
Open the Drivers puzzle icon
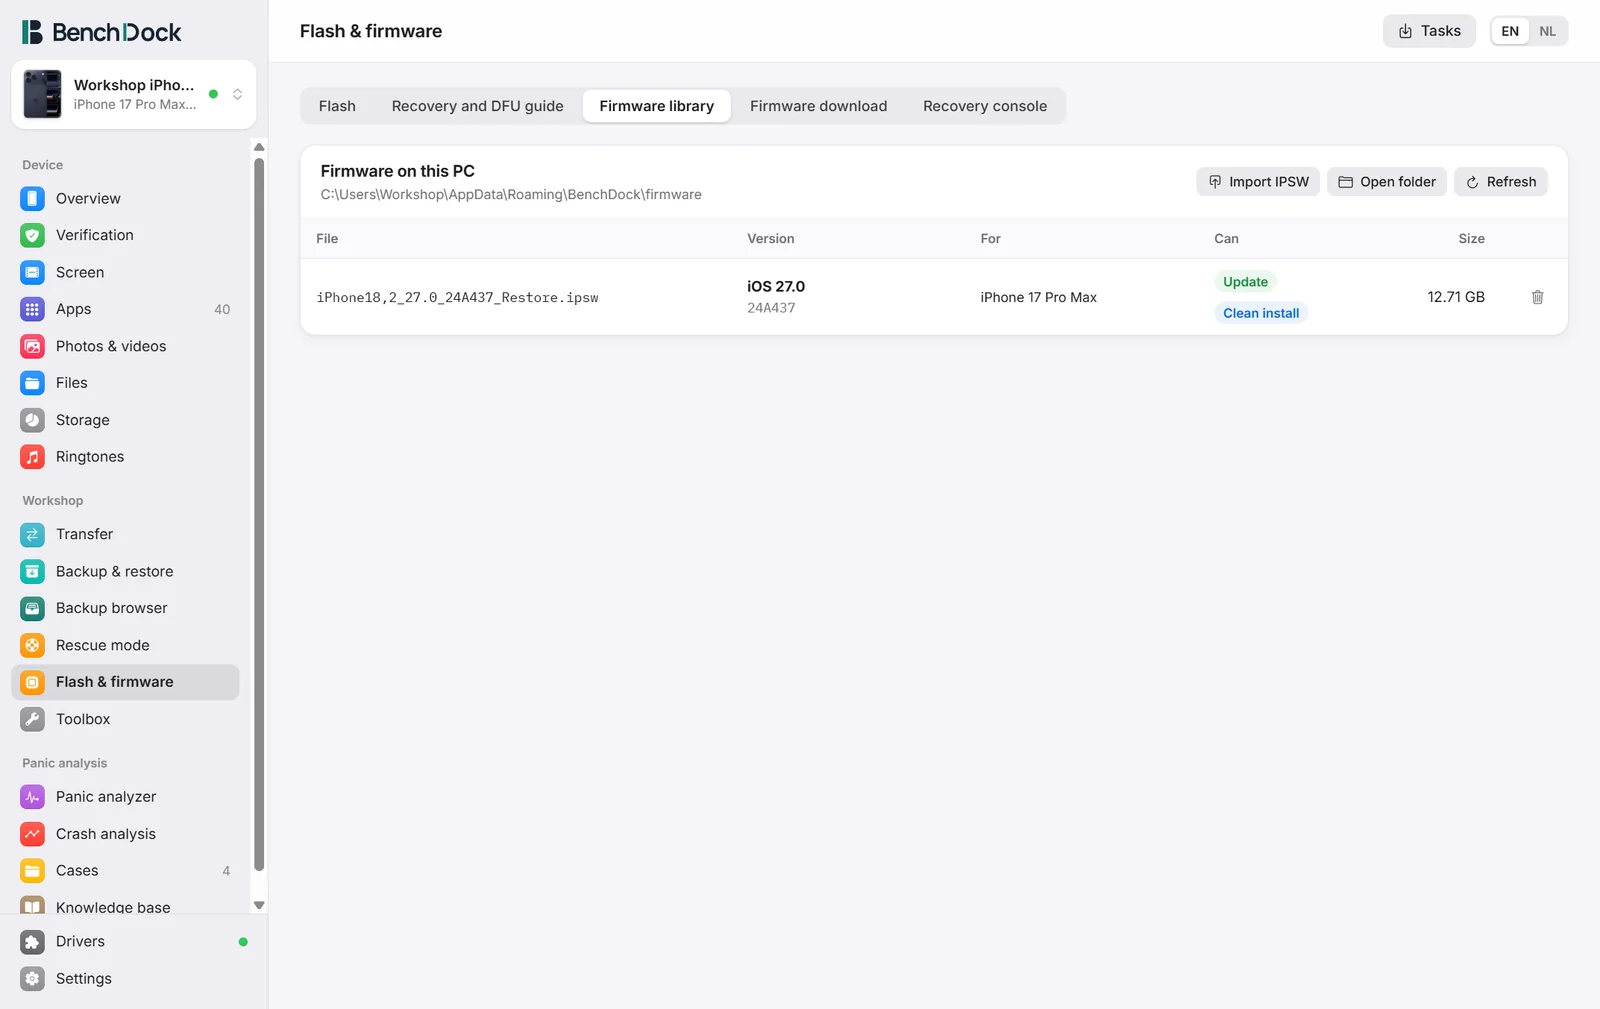tap(32, 942)
